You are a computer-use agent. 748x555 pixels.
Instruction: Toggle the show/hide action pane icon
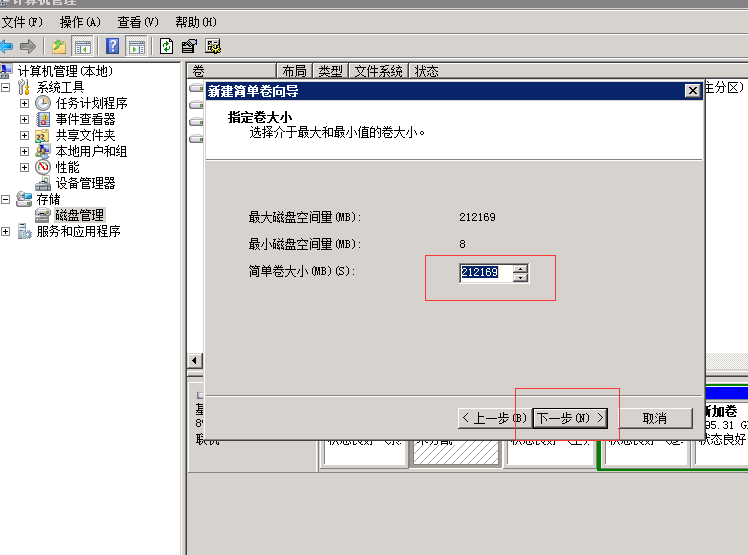click(x=137, y=47)
